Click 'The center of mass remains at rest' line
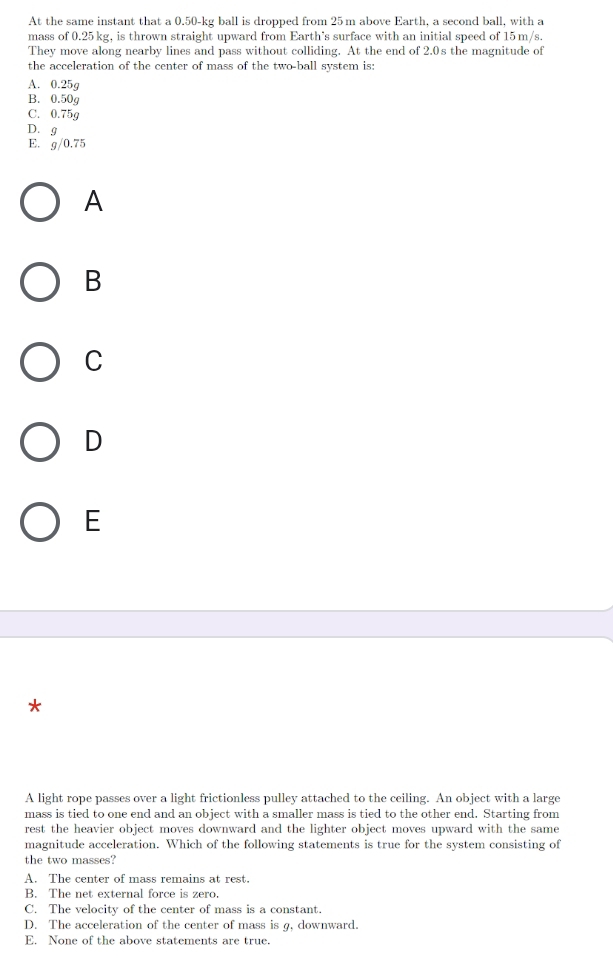Screen dimensions: 613x967 (137, 878)
